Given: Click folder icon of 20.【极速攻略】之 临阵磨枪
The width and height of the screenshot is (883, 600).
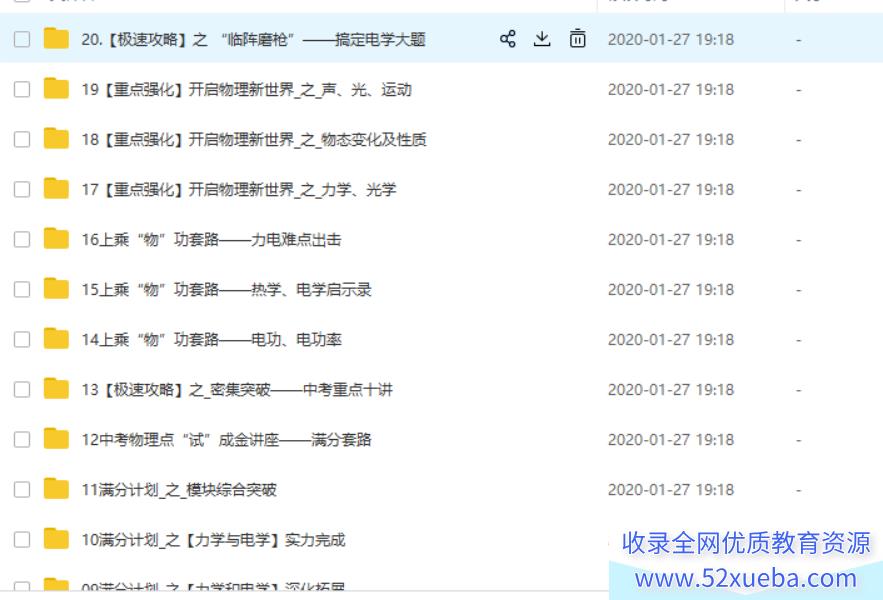Looking at the screenshot, I should tap(56, 39).
